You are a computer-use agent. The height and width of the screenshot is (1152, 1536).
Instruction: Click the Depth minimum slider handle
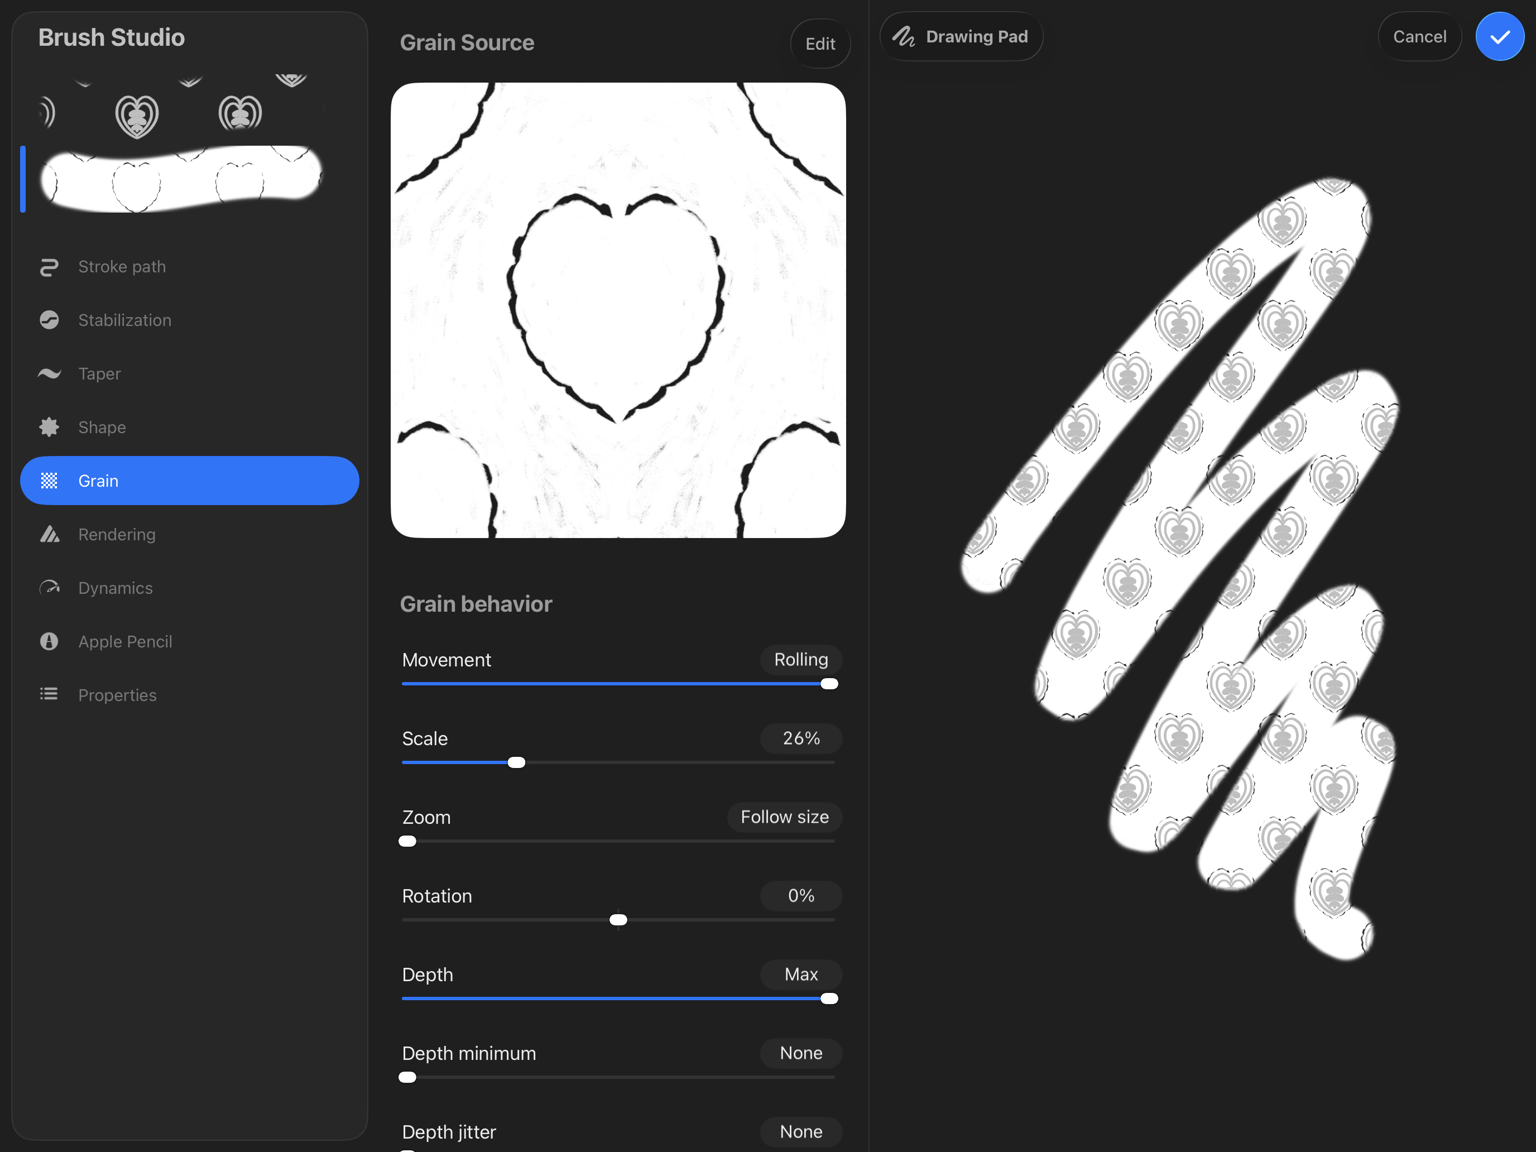click(x=407, y=1077)
